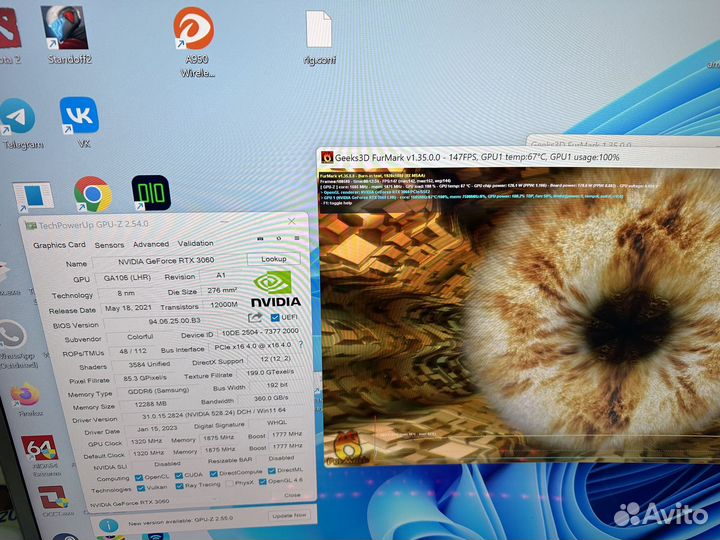Switch to the Sensors tab
The image size is (720, 540).
tap(109, 245)
